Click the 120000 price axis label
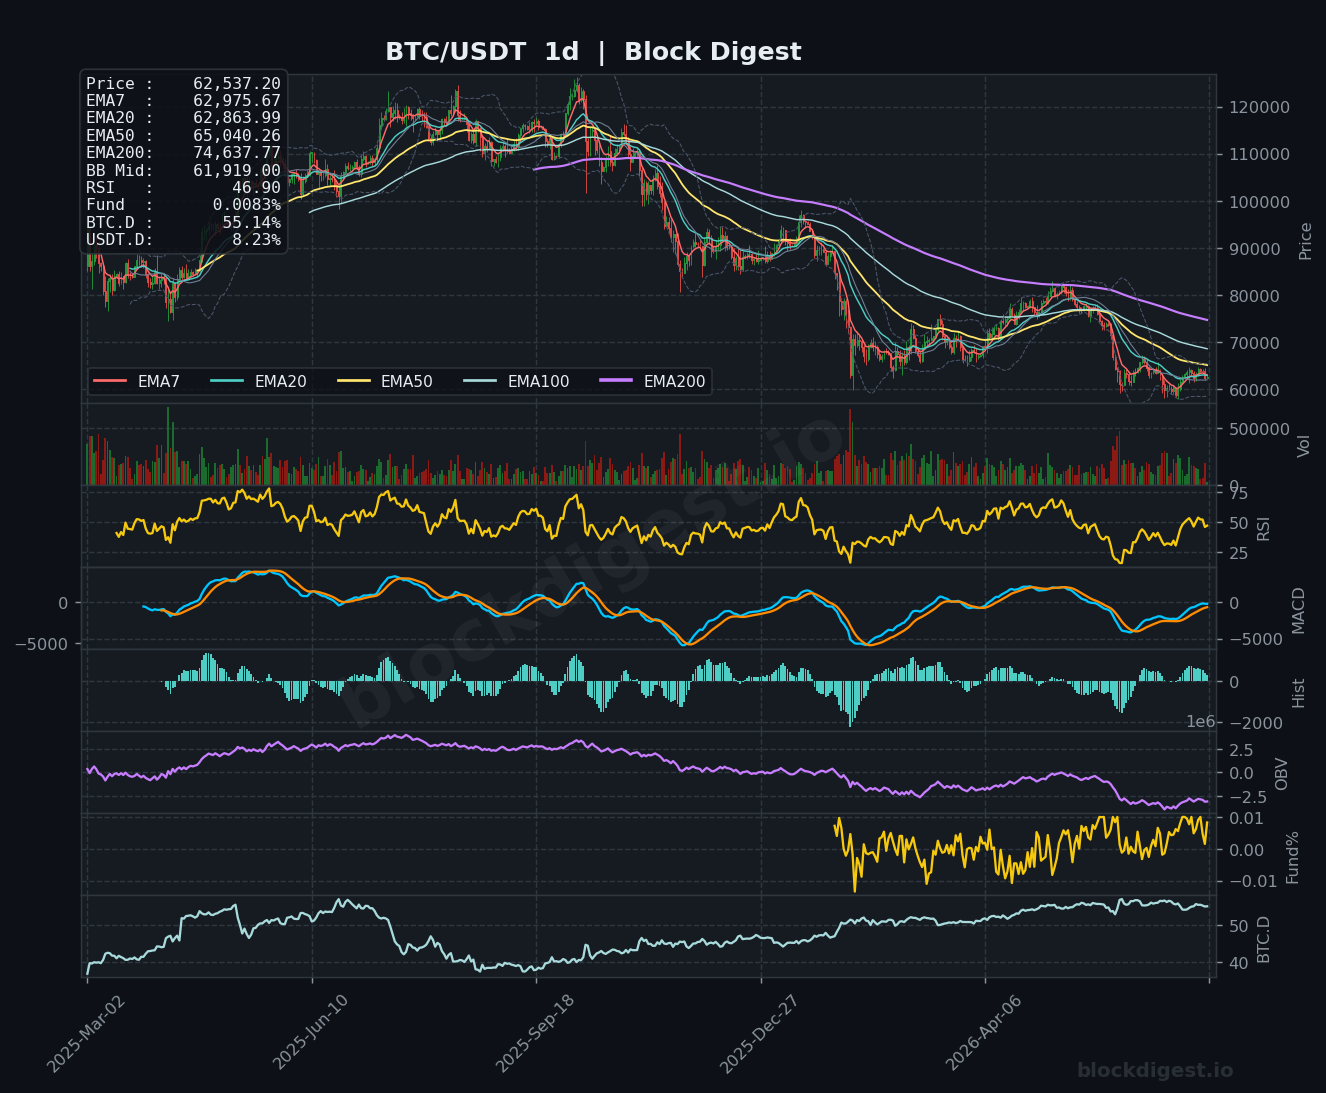 point(1260,108)
